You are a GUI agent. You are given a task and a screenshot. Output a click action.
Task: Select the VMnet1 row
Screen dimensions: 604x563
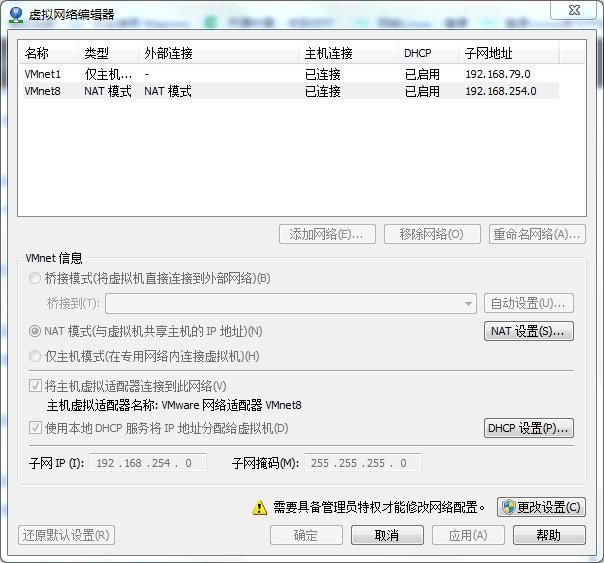click(x=291, y=74)
